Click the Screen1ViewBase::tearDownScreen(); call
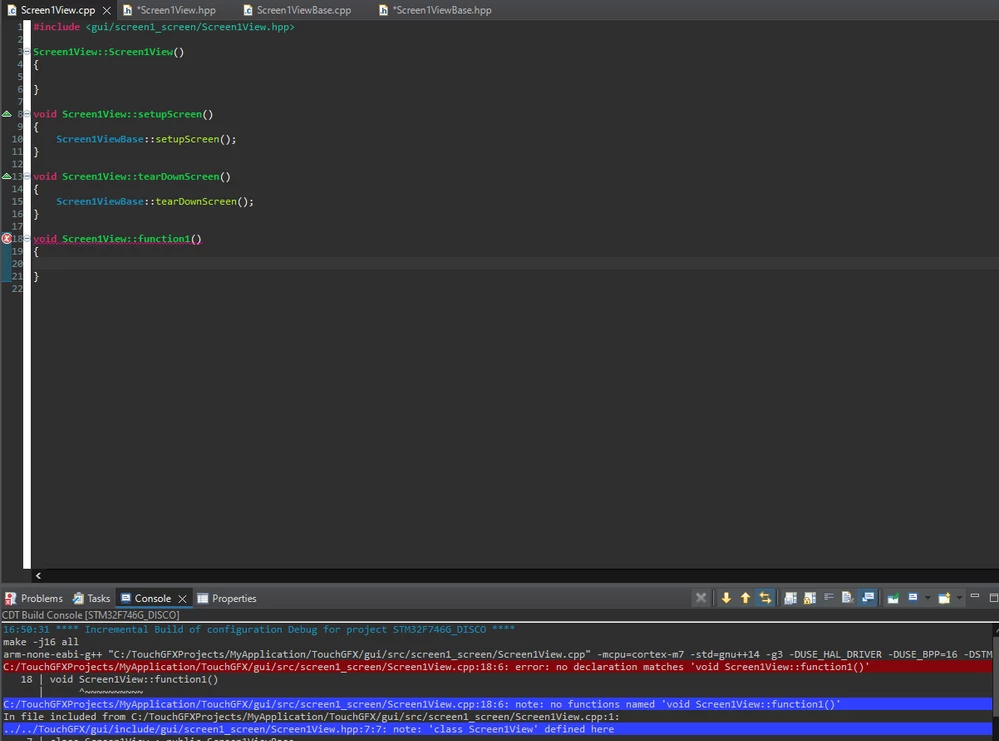 click(x=155, y=201)
